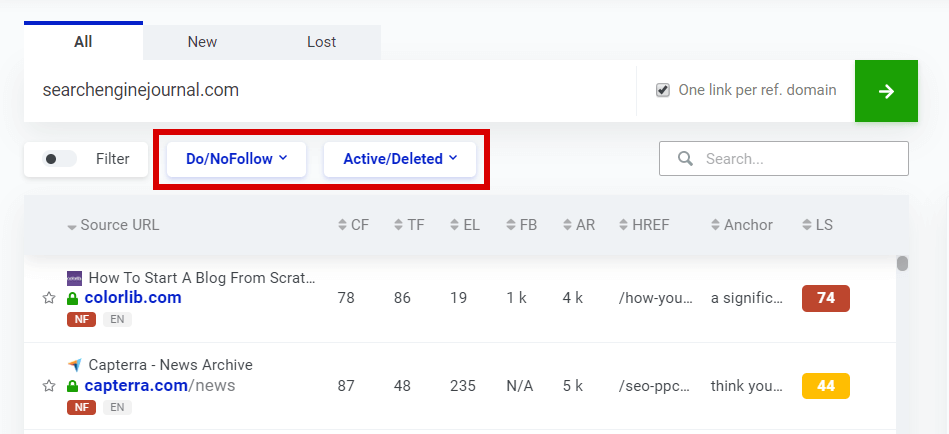Open the colorlib.com link
Viewport: 949px width, 434px height.
point(133,298)
